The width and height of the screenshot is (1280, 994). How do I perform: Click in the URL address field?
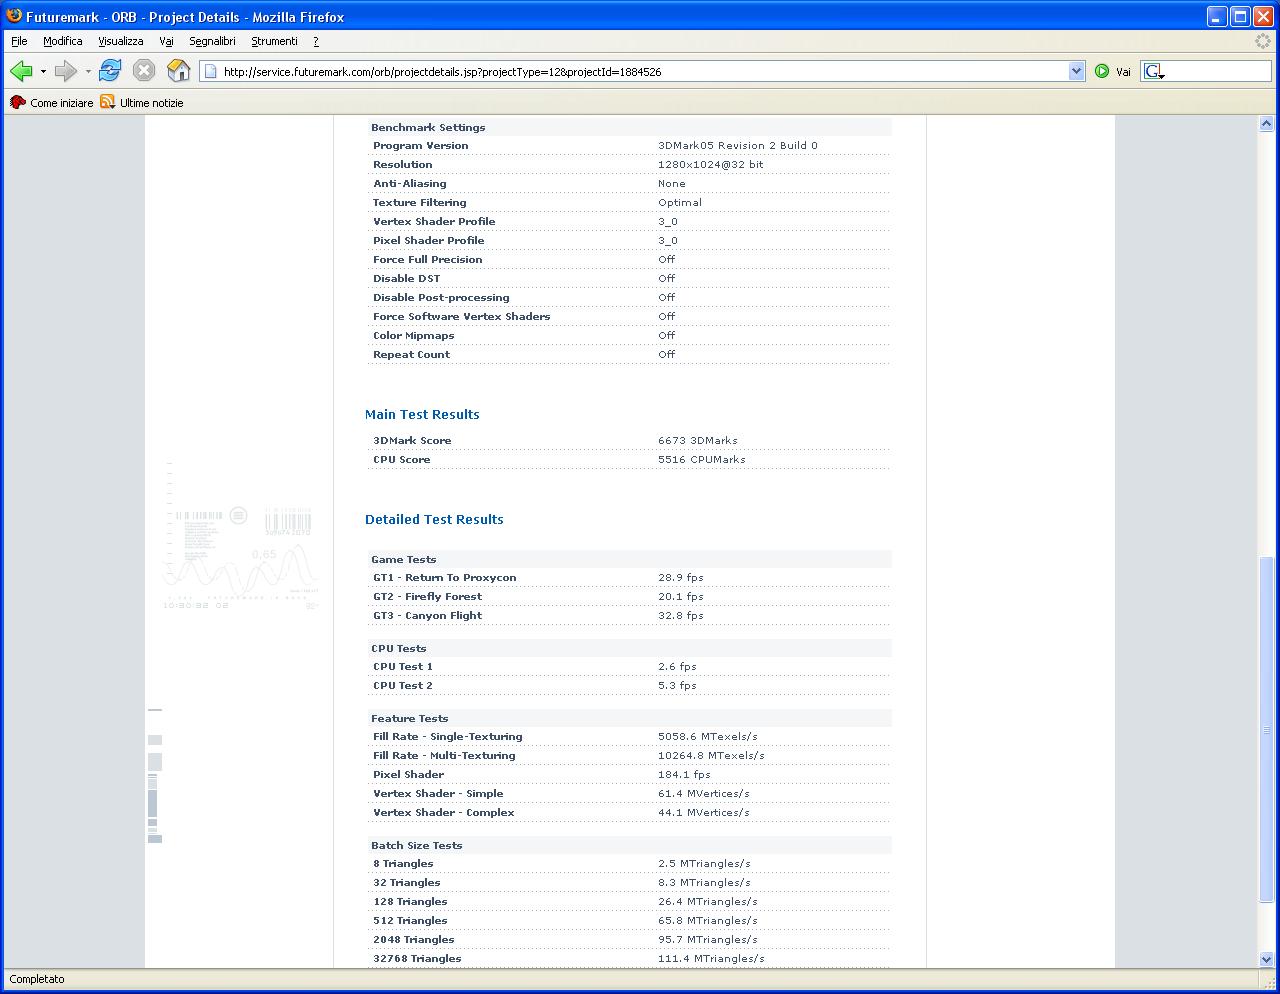(x=643, y=71)
